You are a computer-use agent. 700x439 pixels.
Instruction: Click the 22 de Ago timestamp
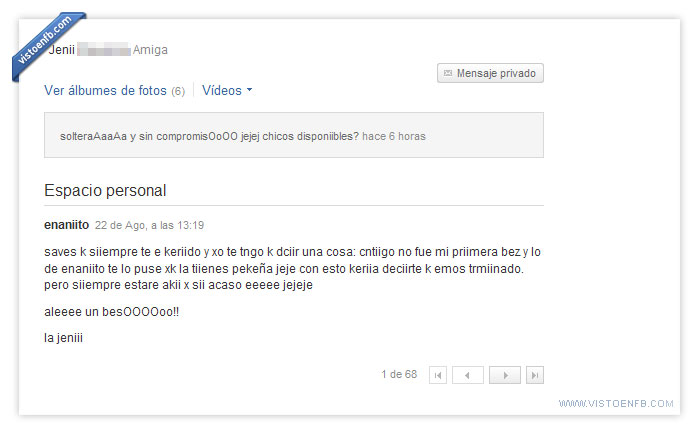[x=149, y=225]
